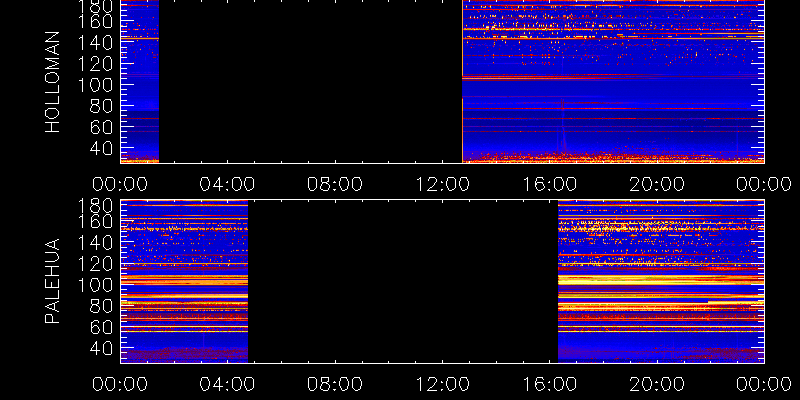The width and height of the screenshot is (800, 400).
Task: Click the starting 00:00 label under PALEHUA plot
Action: [x=120, y=384]
